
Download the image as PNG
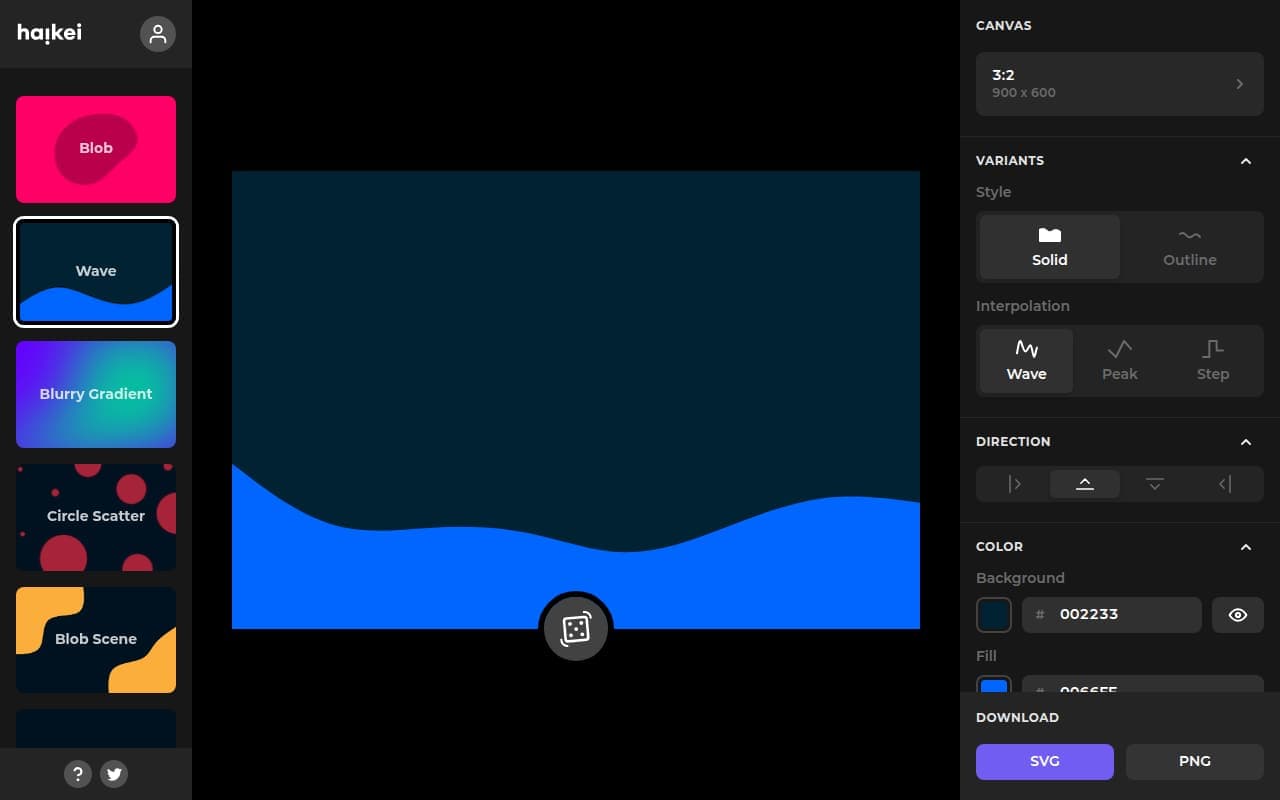[x=1195, y=761]
